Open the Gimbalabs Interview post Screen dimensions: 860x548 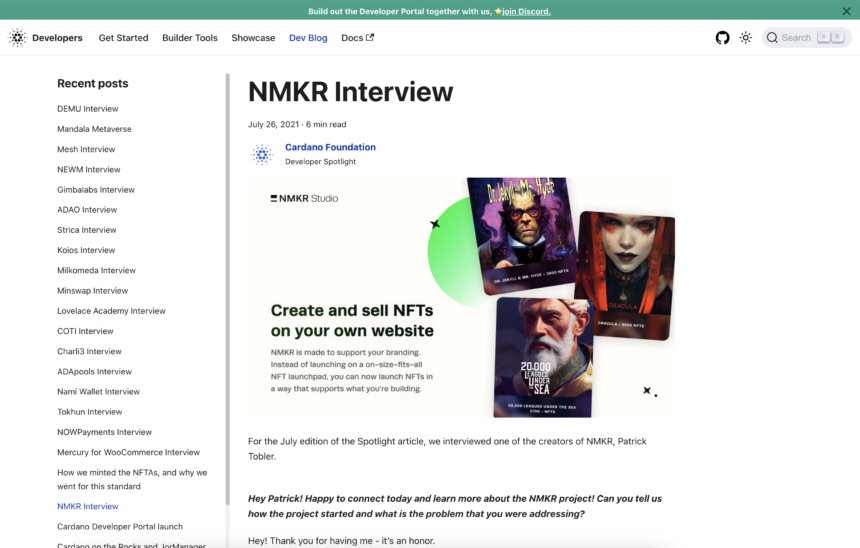pyautogui.click(x=96, y=190)
